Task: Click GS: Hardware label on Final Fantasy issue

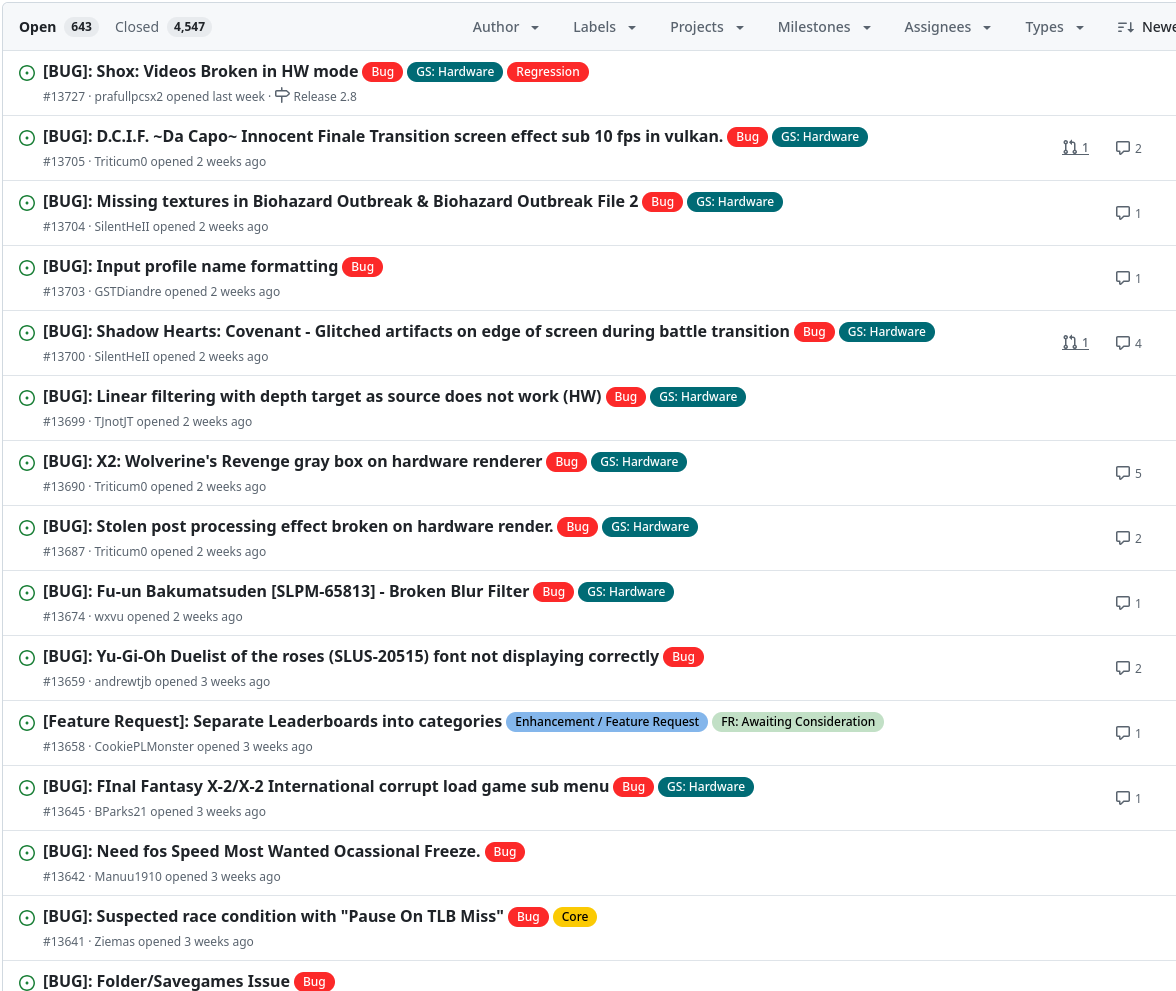Action: (x=706, y=787)
